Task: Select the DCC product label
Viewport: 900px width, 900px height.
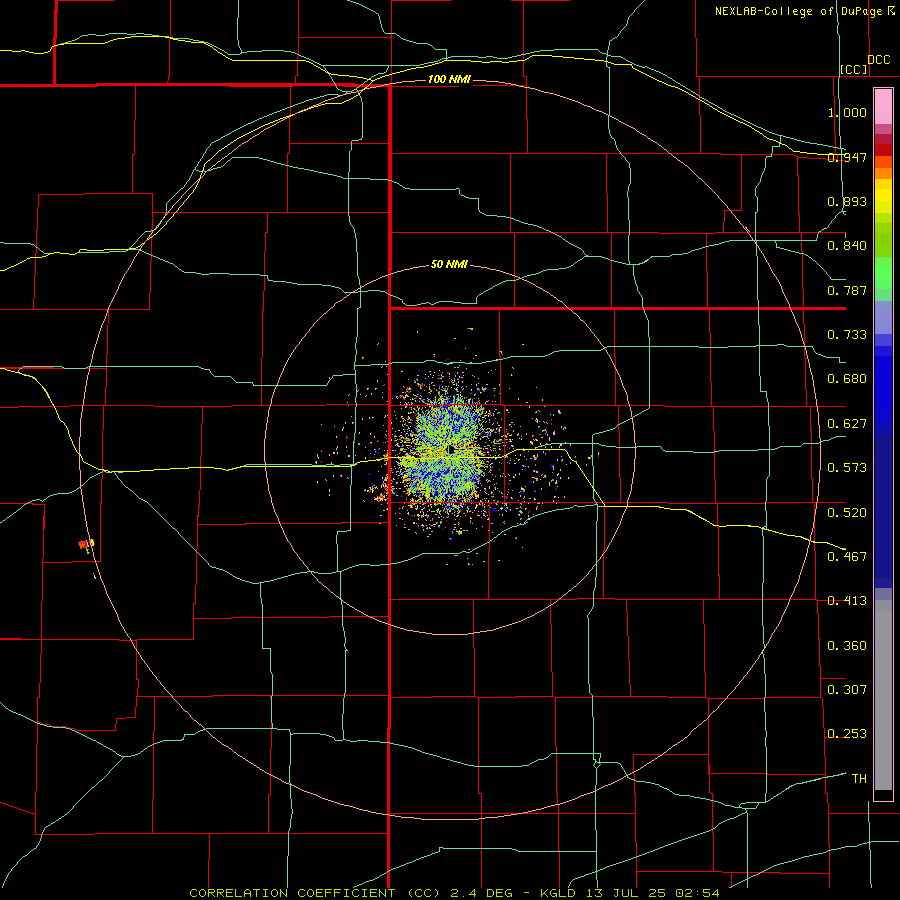Action: click(x=878, y=60)
